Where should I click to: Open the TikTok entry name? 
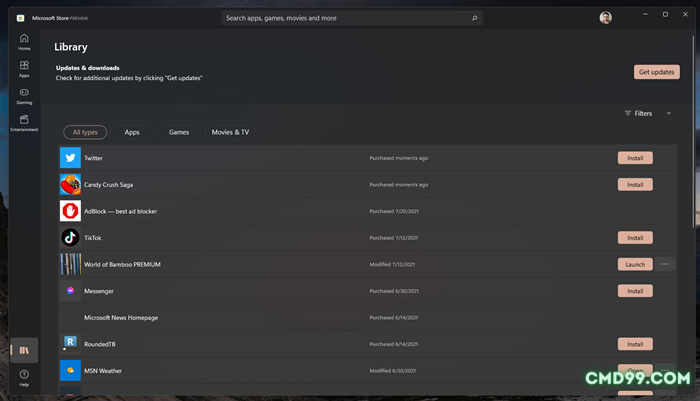93,238
